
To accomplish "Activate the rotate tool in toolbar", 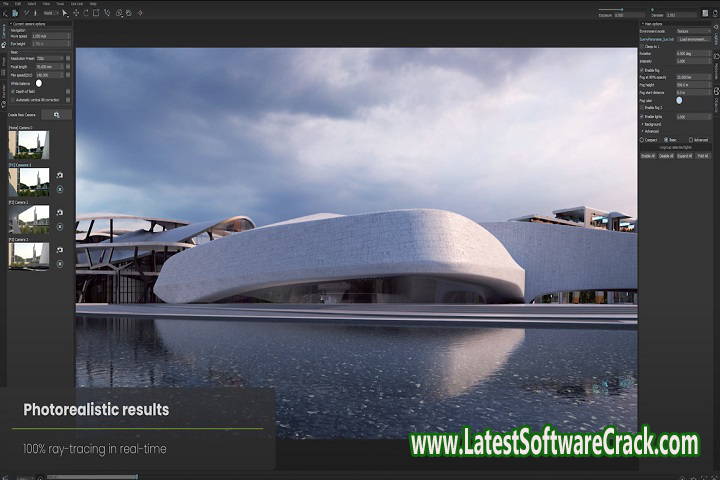I will click(85, 13).
